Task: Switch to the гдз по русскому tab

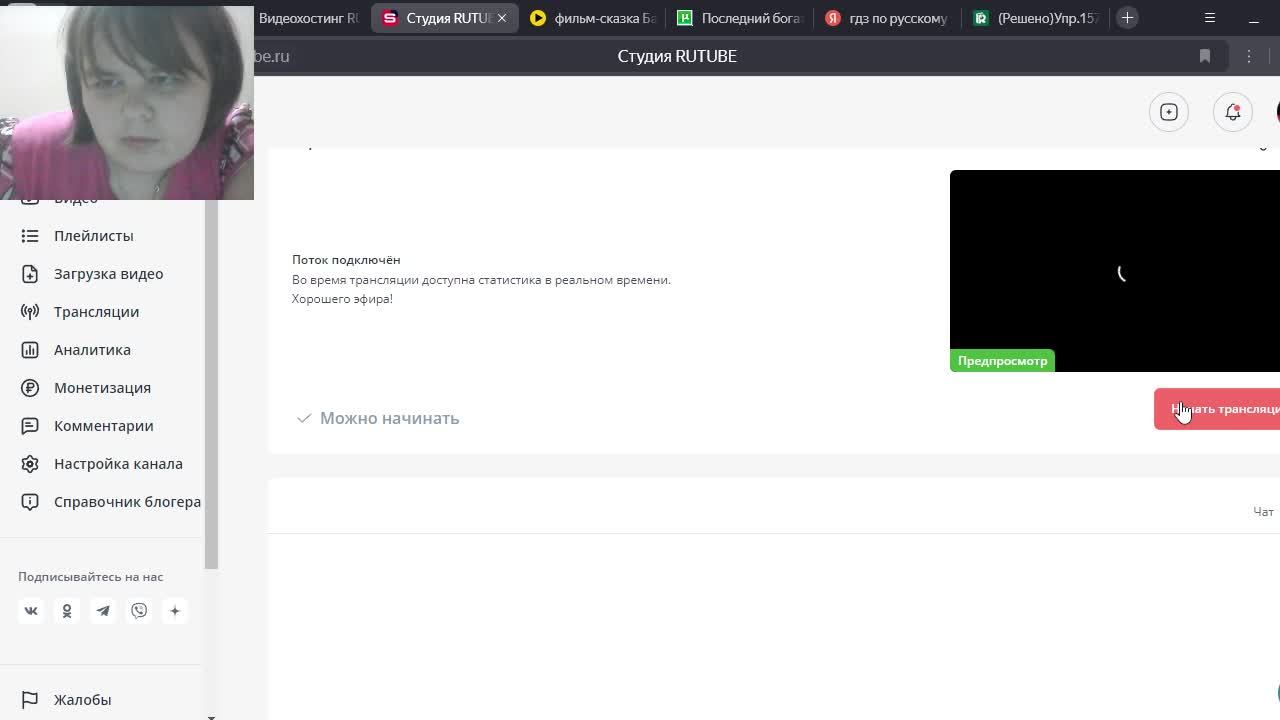Action: pos(888,18)
